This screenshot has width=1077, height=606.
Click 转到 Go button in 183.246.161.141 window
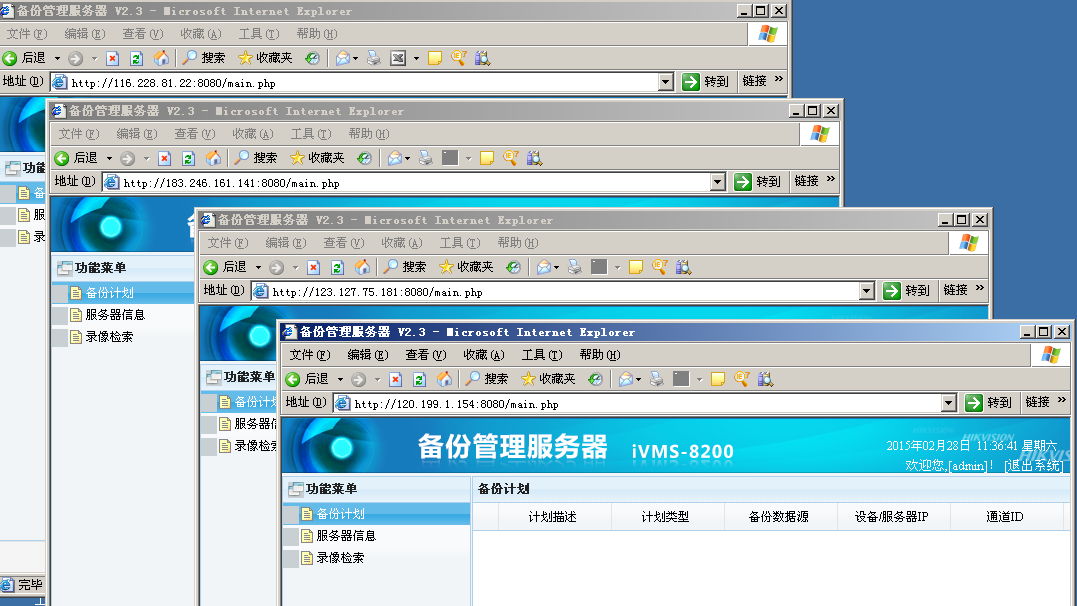pos(758,181)
